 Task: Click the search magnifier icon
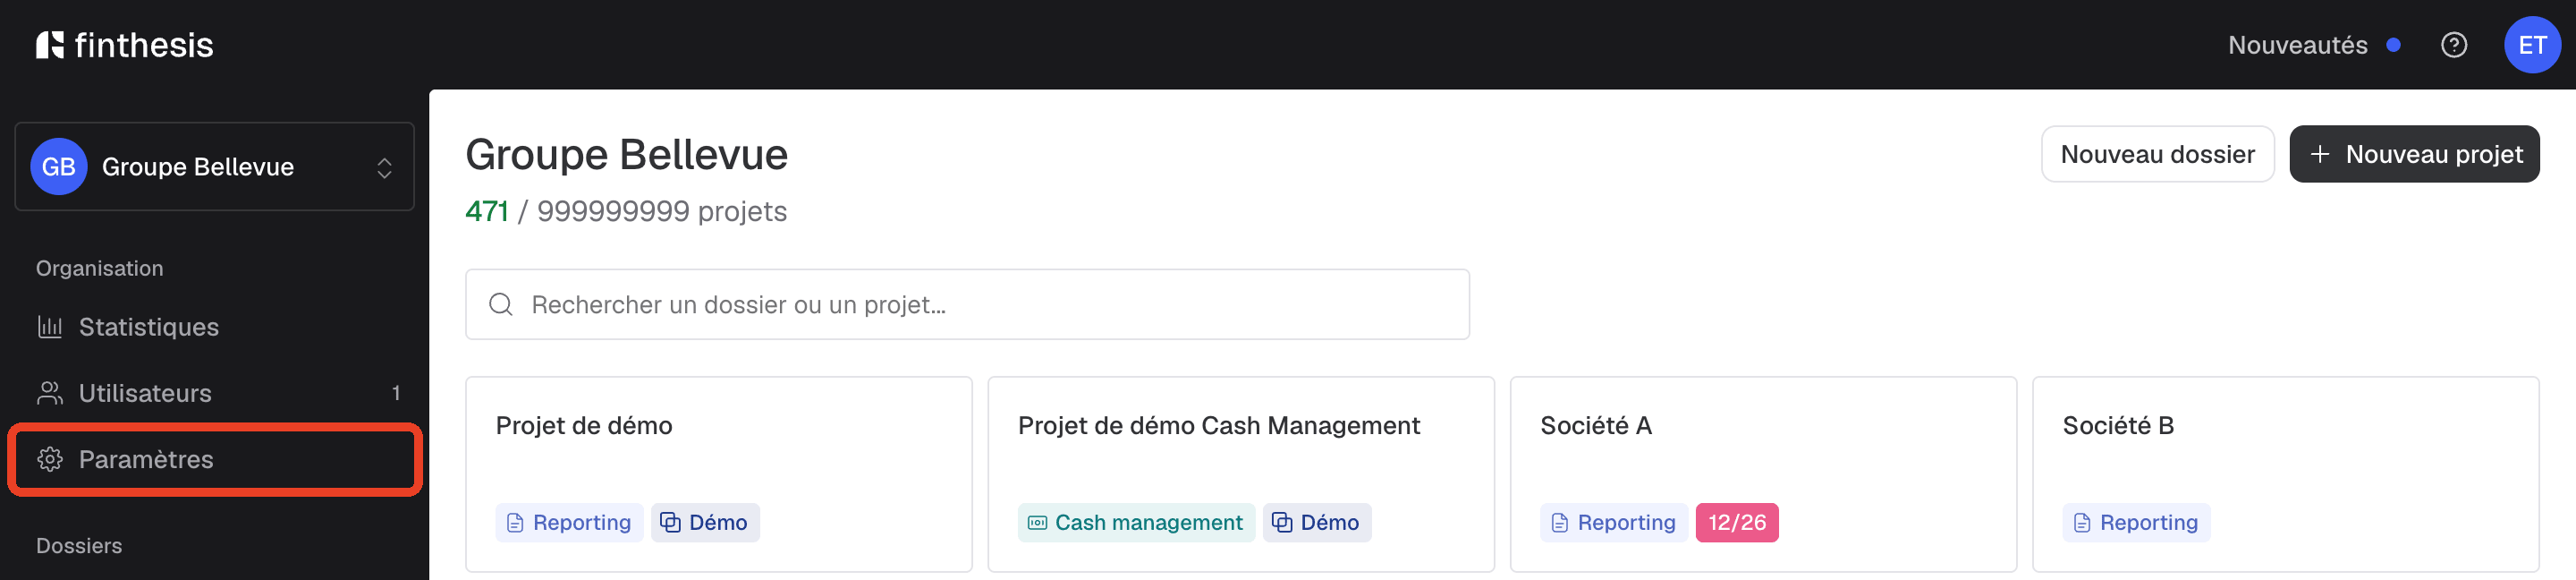pyautogui.click(x=501, y=304)
